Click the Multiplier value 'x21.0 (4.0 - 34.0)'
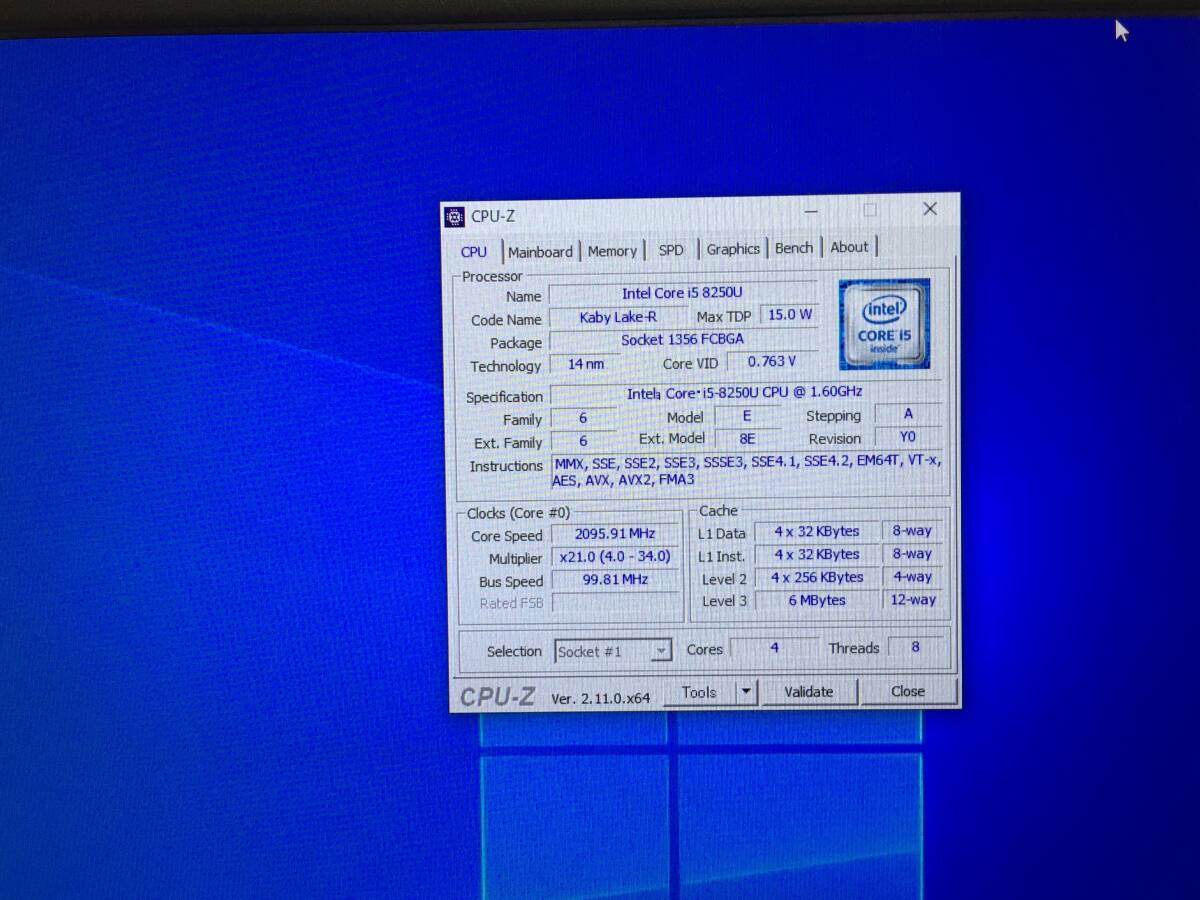The image size is (1200, 900). (615, 557)
